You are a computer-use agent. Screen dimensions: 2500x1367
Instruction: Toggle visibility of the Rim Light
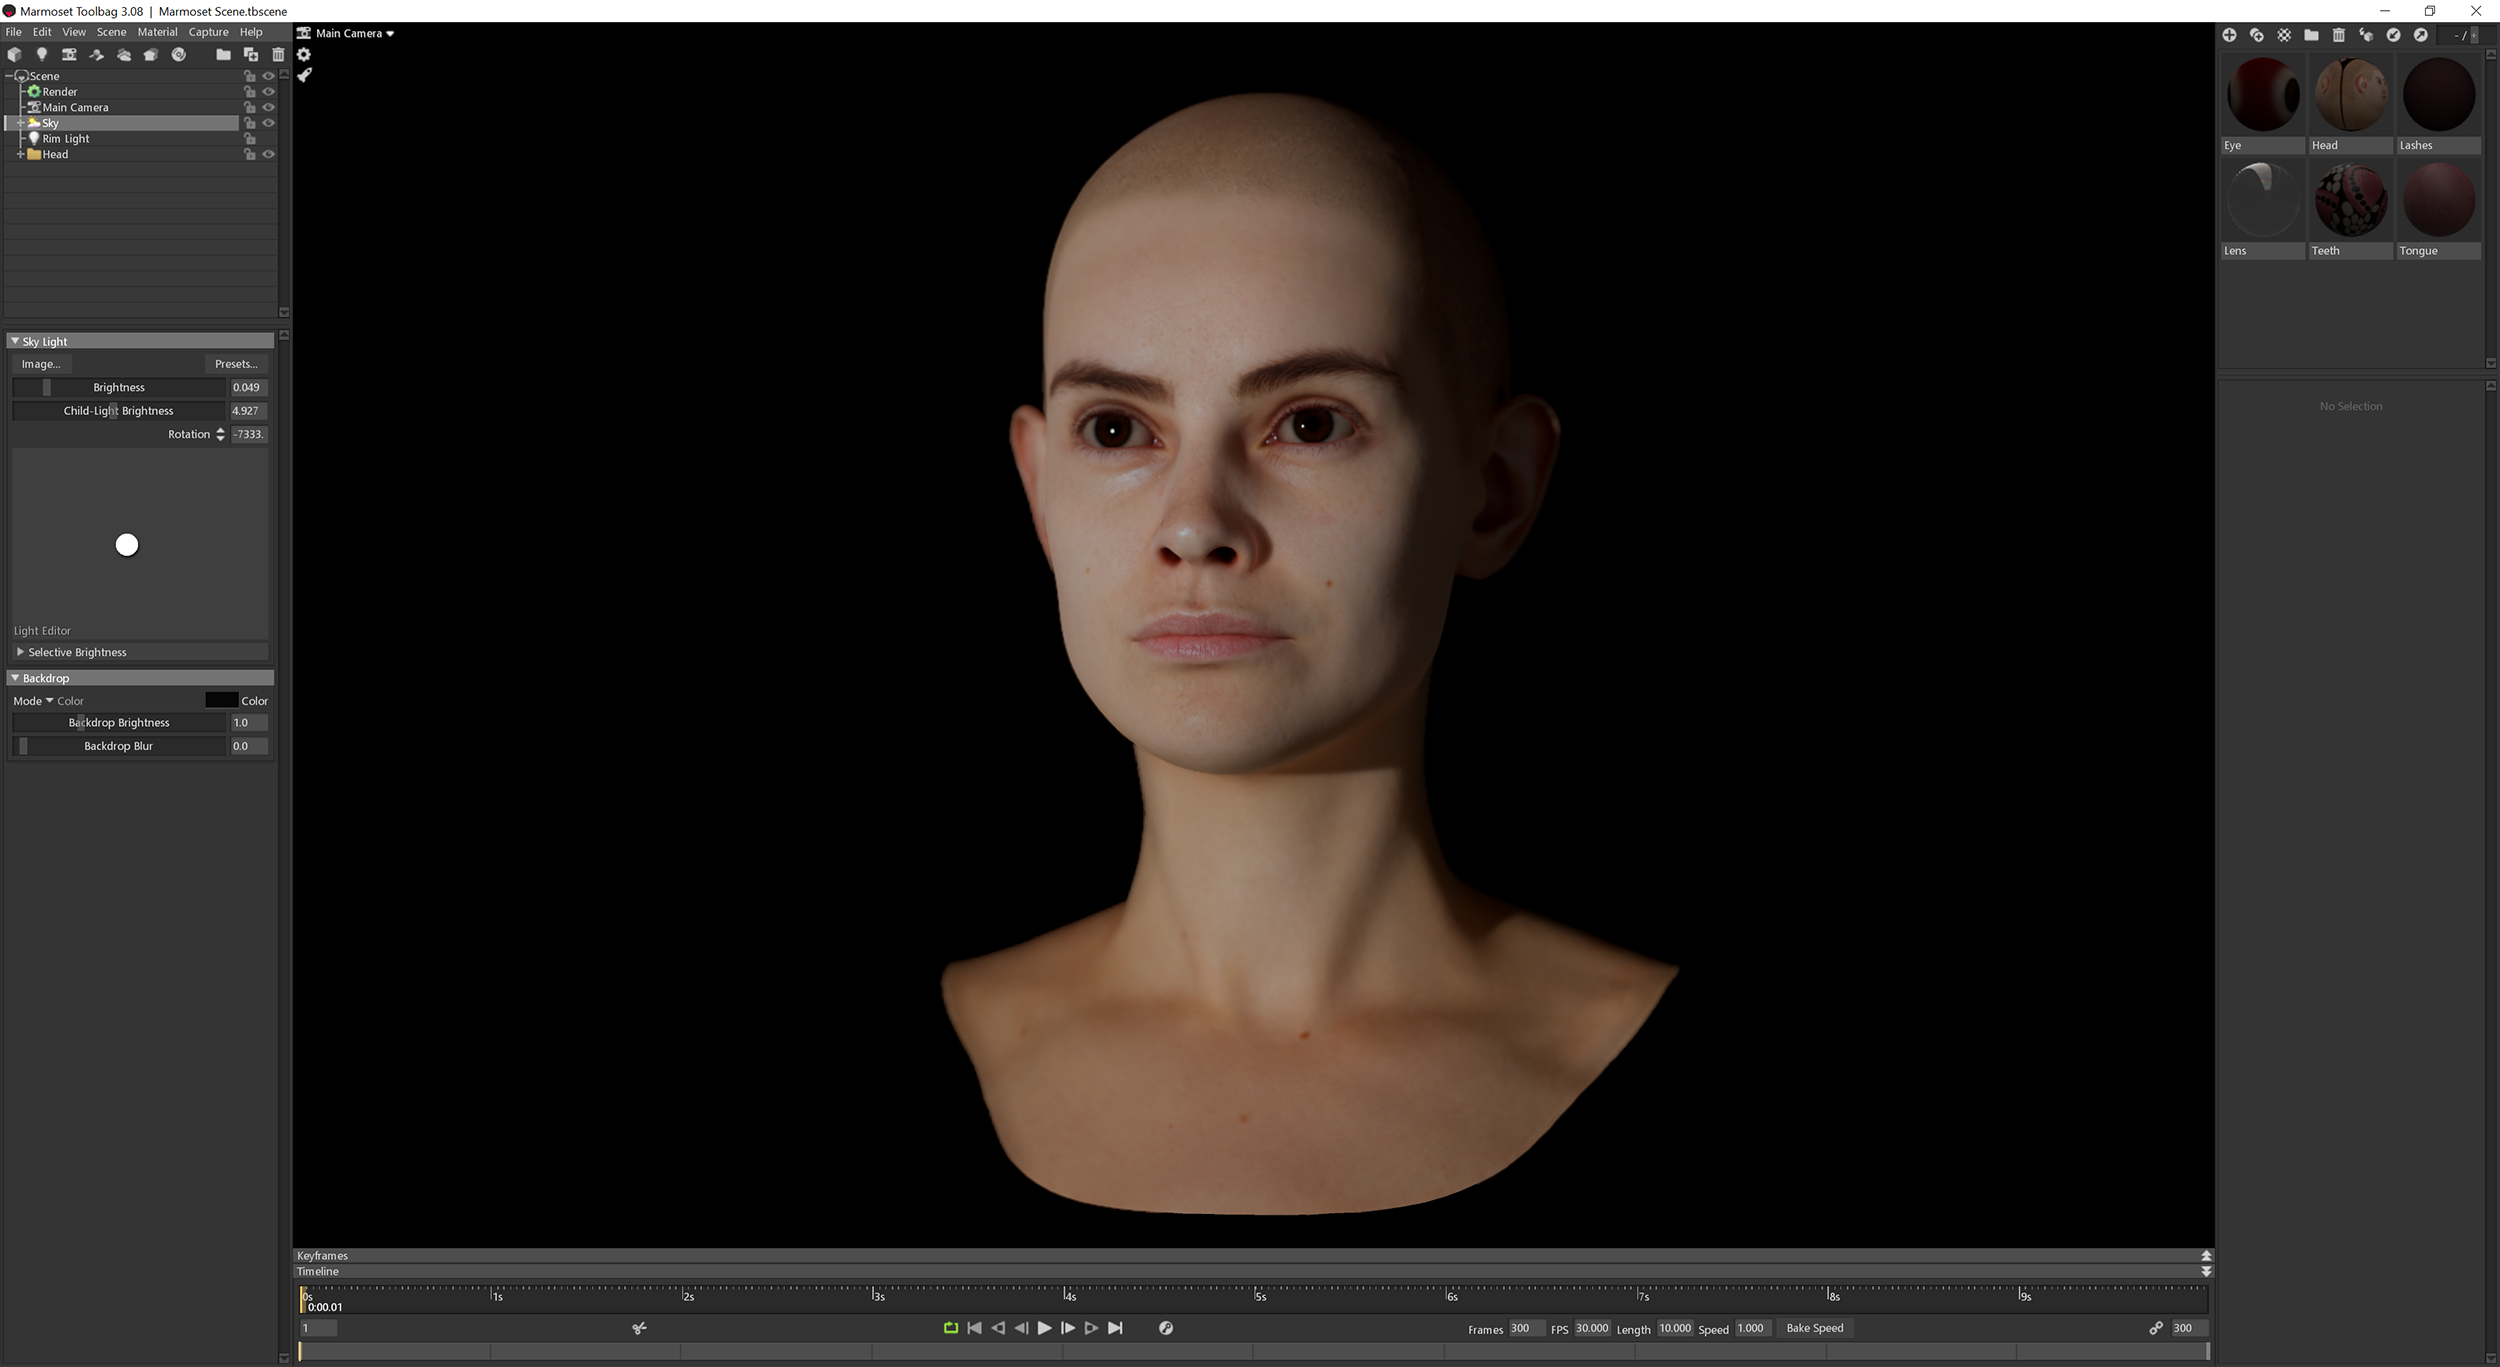268,138
